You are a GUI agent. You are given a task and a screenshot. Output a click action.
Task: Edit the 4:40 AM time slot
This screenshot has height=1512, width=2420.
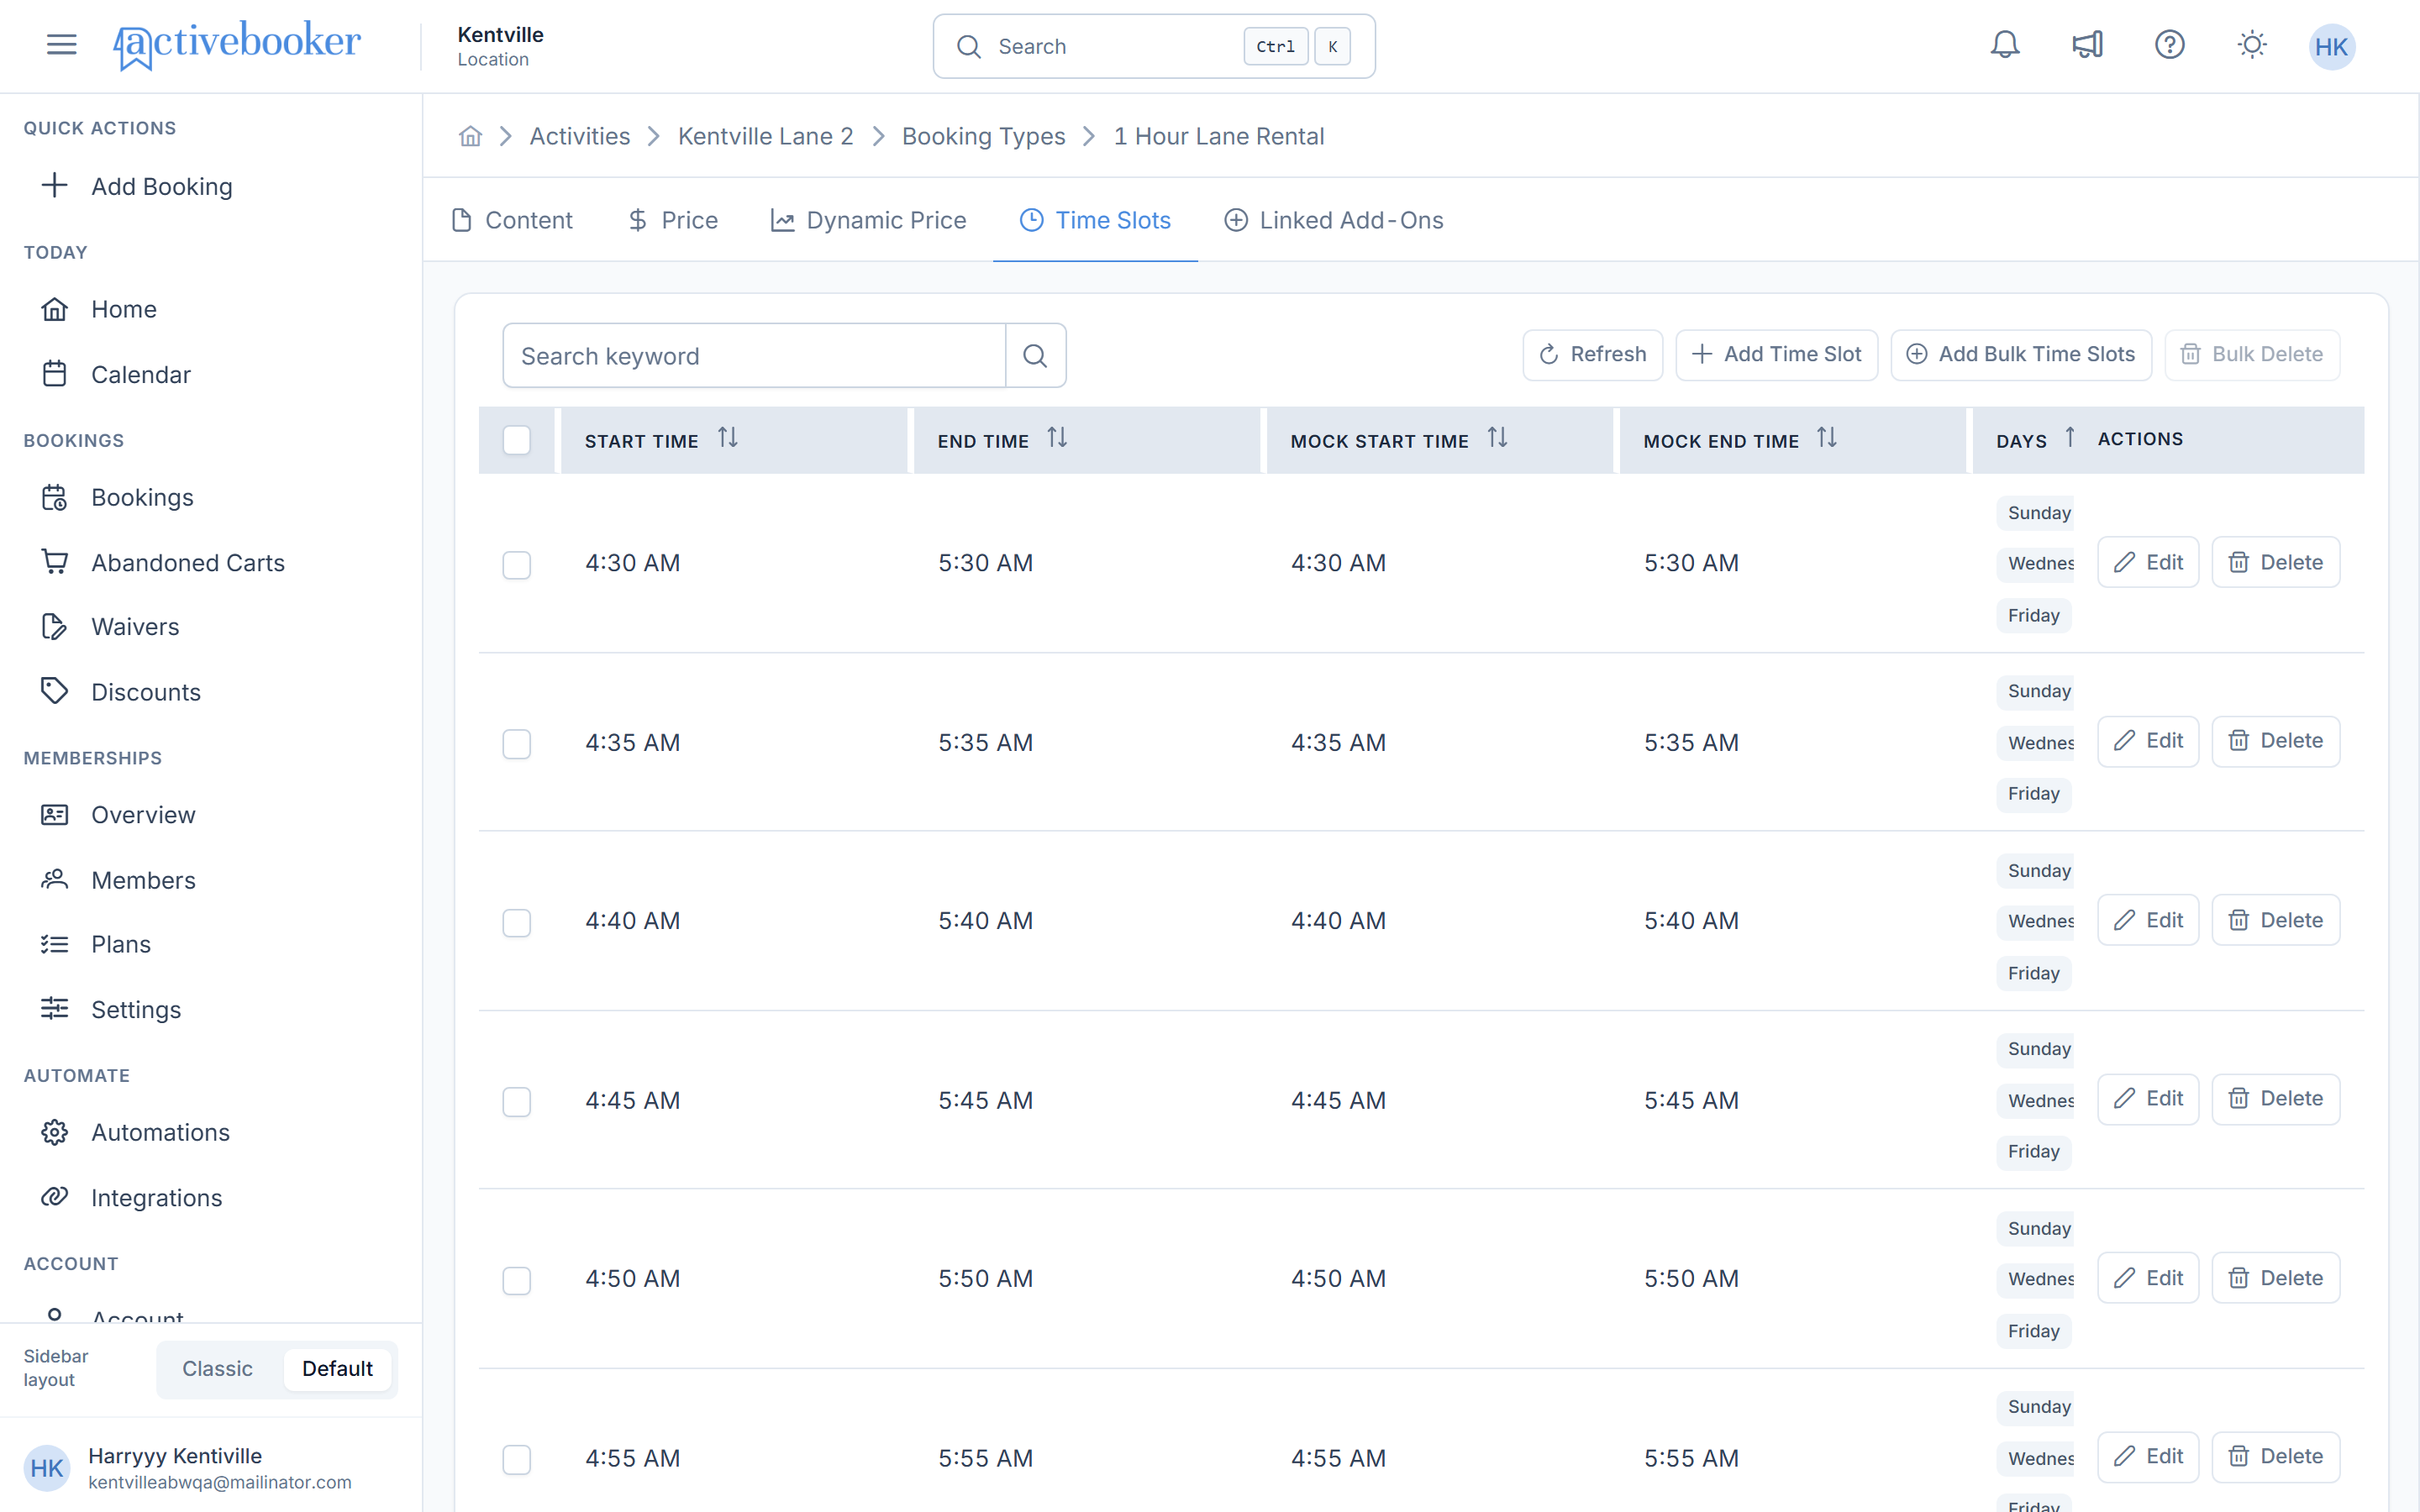coord(2148,920)
